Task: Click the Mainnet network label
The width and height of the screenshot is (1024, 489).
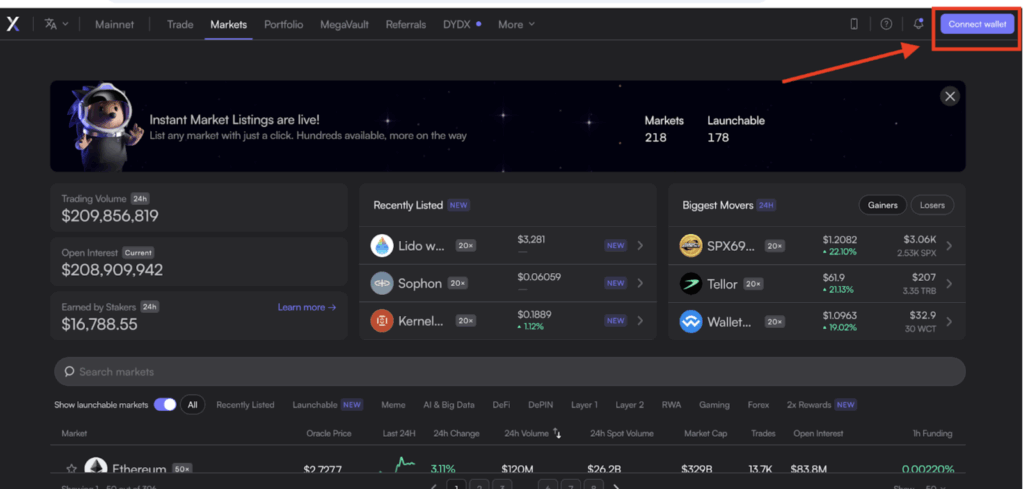Action: click(114, 25)
